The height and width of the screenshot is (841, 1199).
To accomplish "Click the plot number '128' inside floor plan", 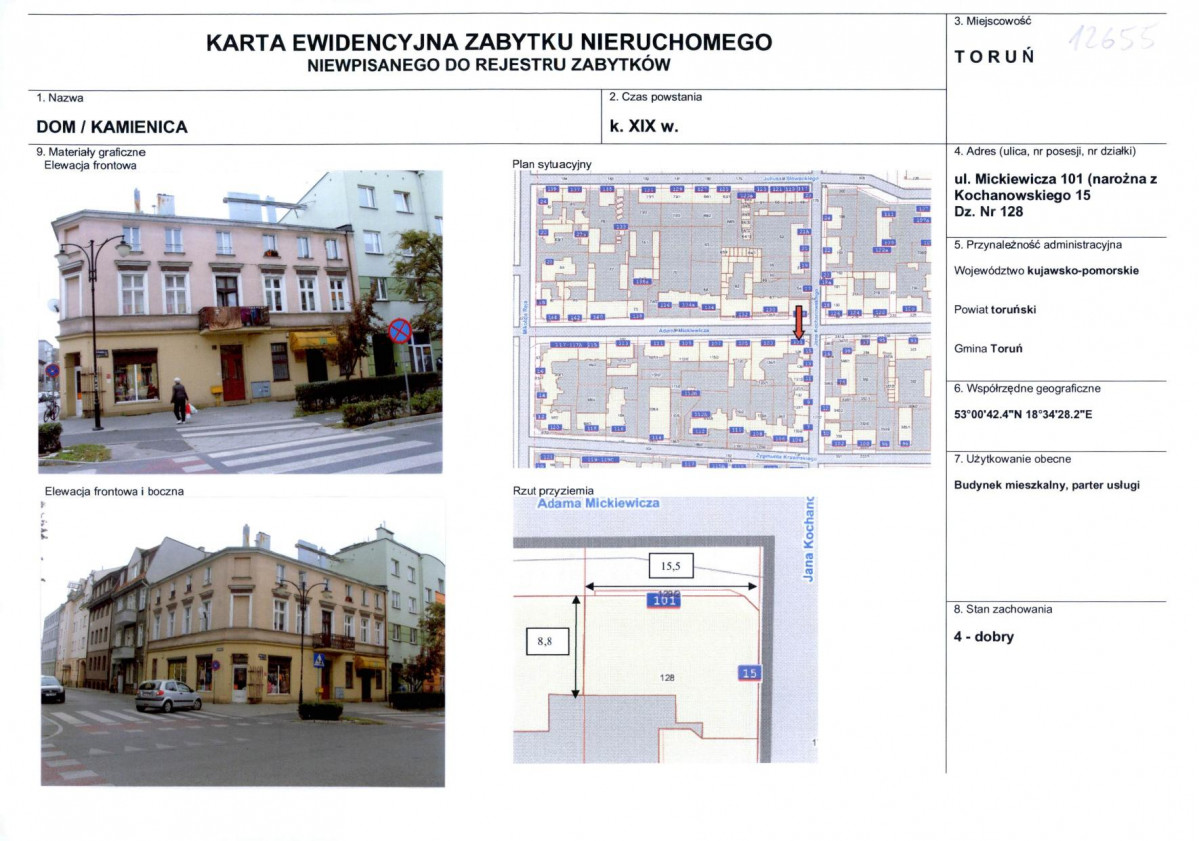I will [x=668, y=678].
